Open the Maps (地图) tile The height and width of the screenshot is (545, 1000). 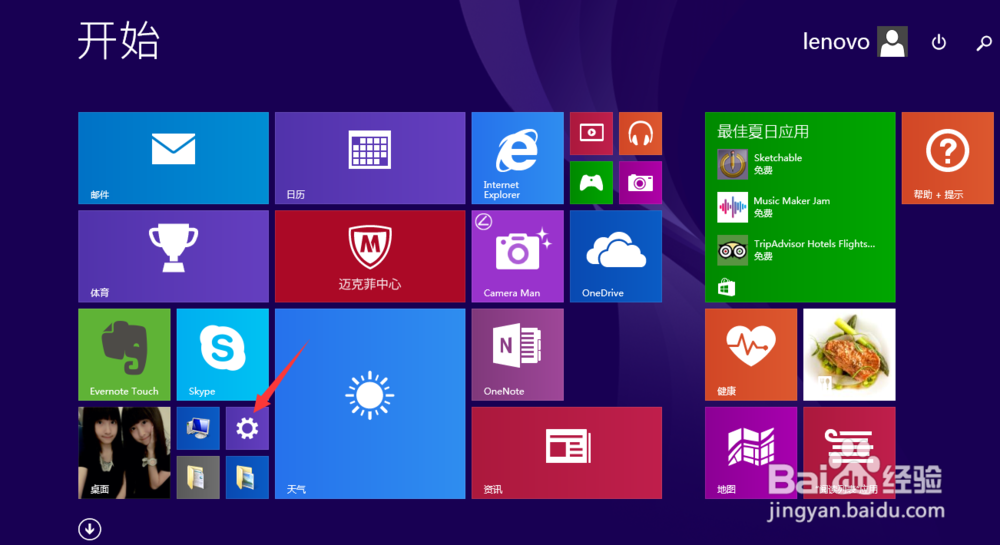751,453
